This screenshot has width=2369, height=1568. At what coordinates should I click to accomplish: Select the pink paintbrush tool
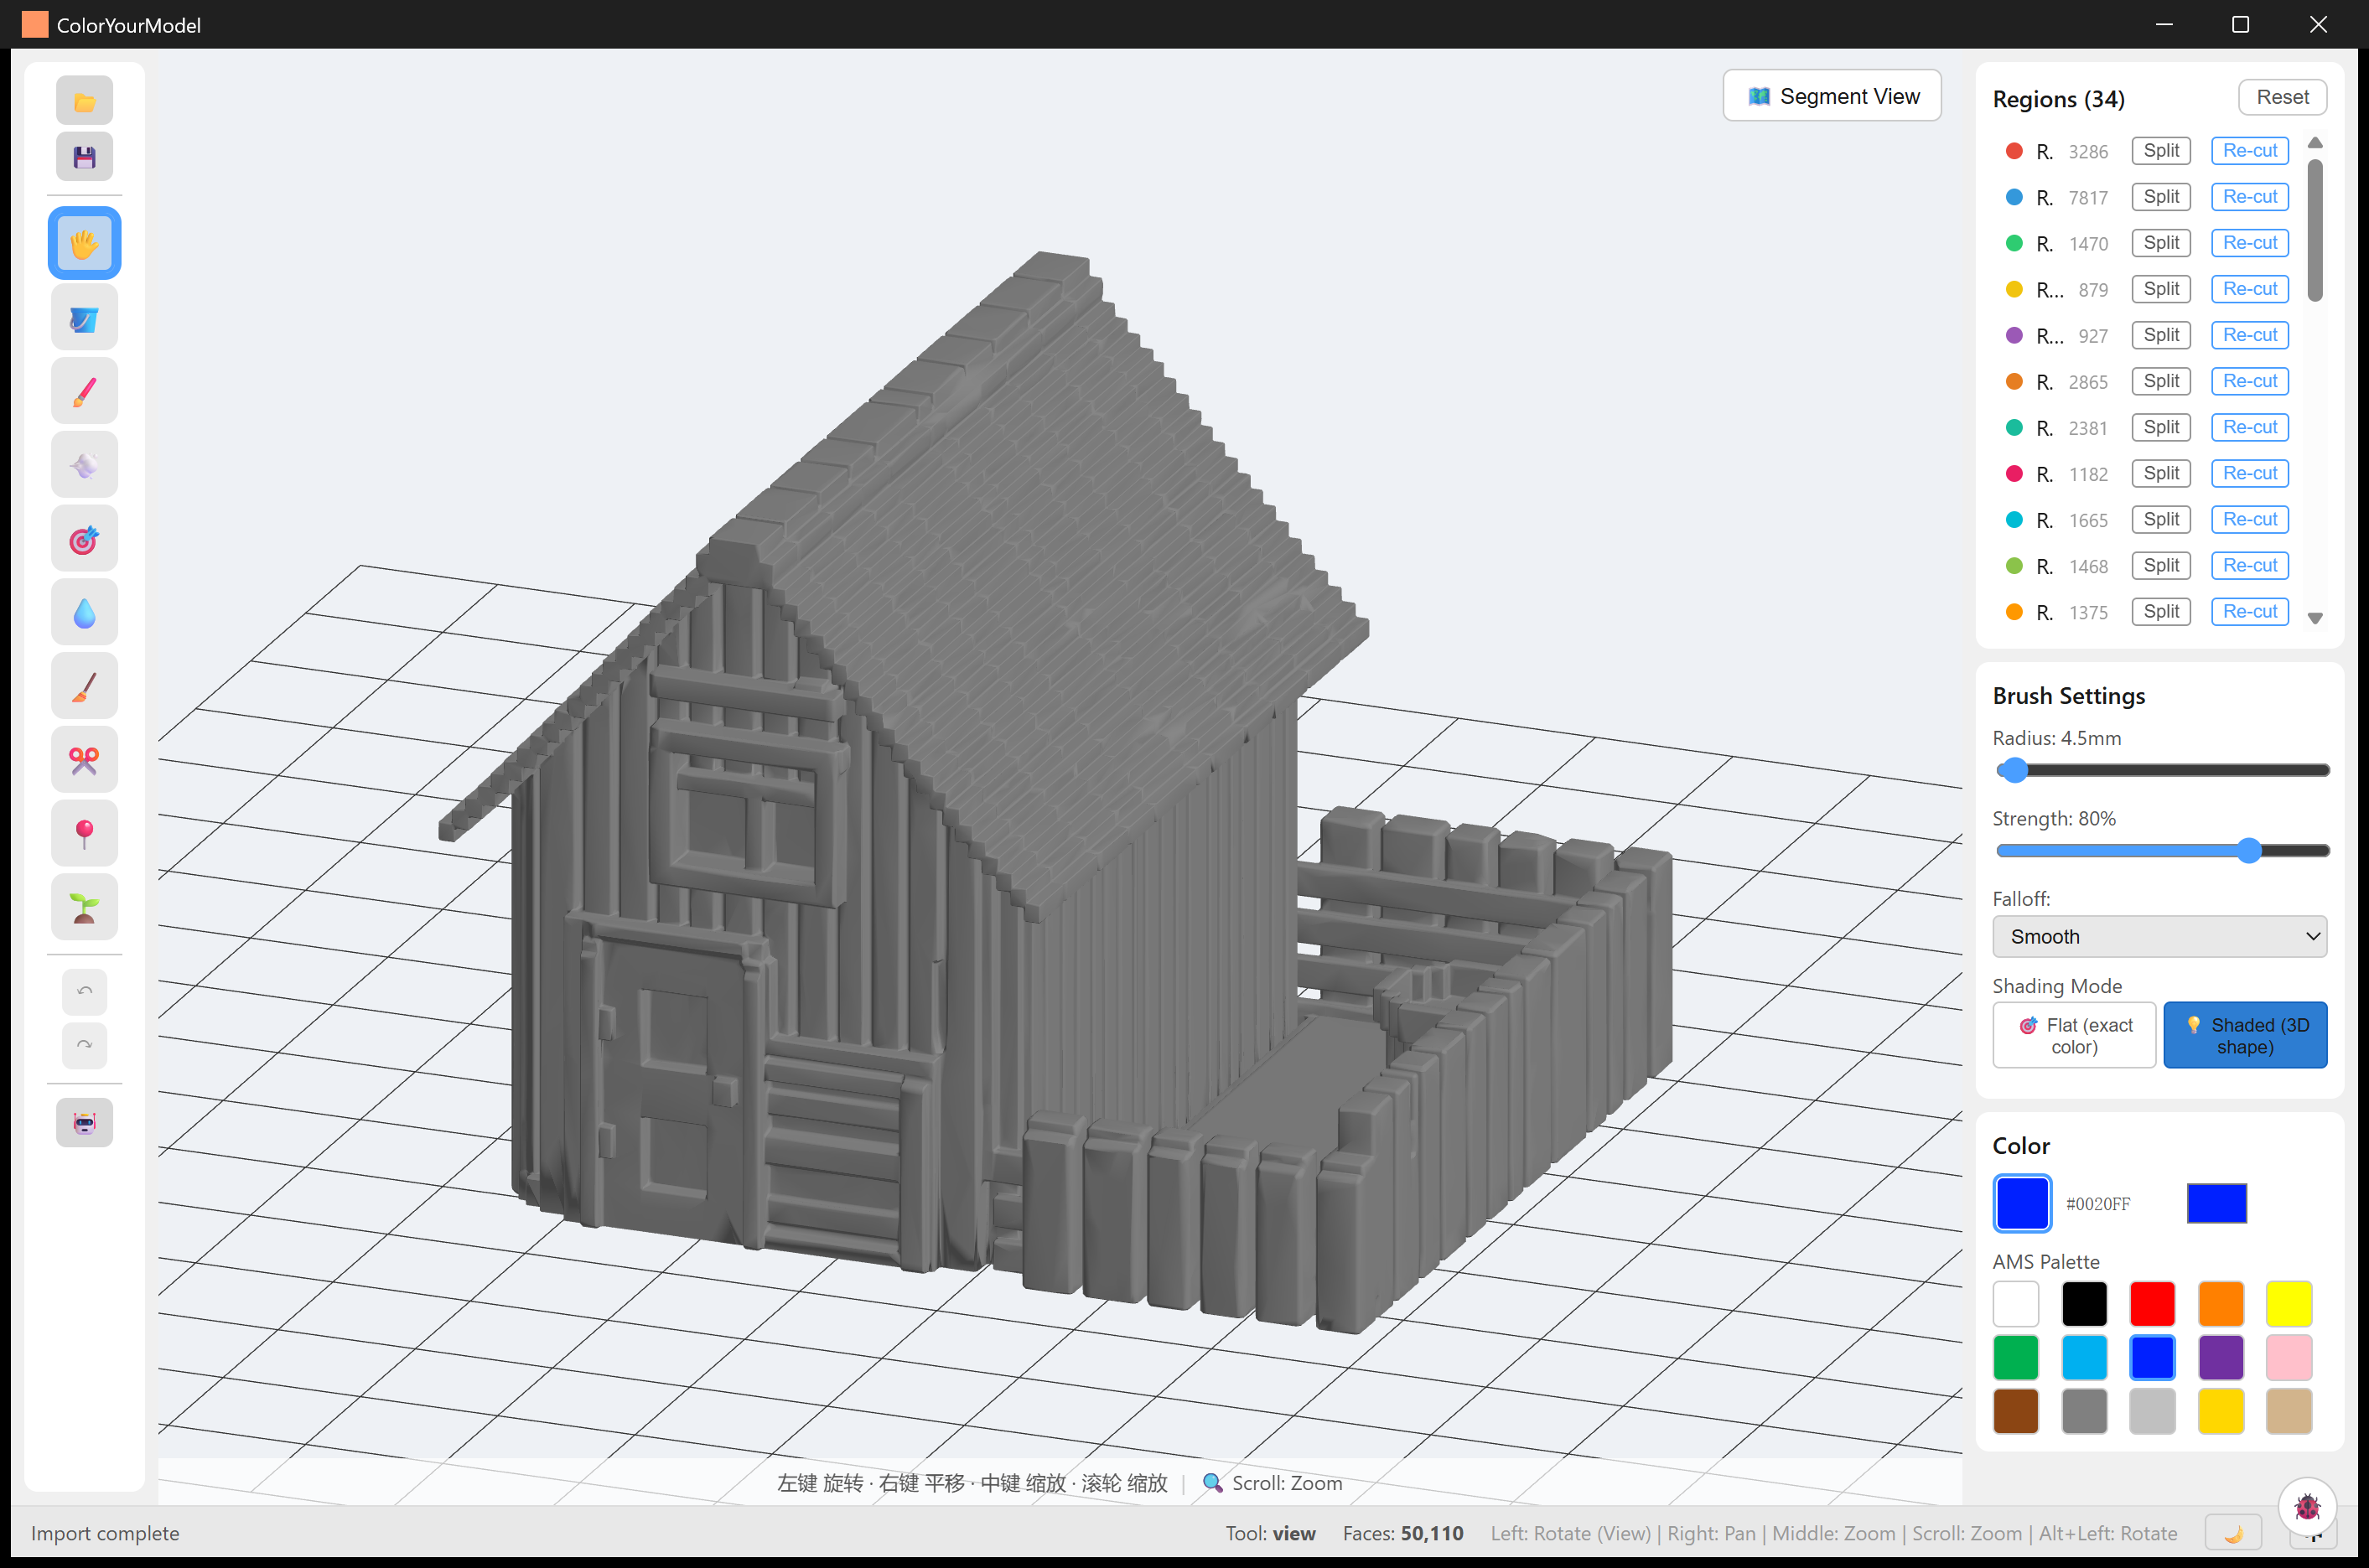click(84, 391)
